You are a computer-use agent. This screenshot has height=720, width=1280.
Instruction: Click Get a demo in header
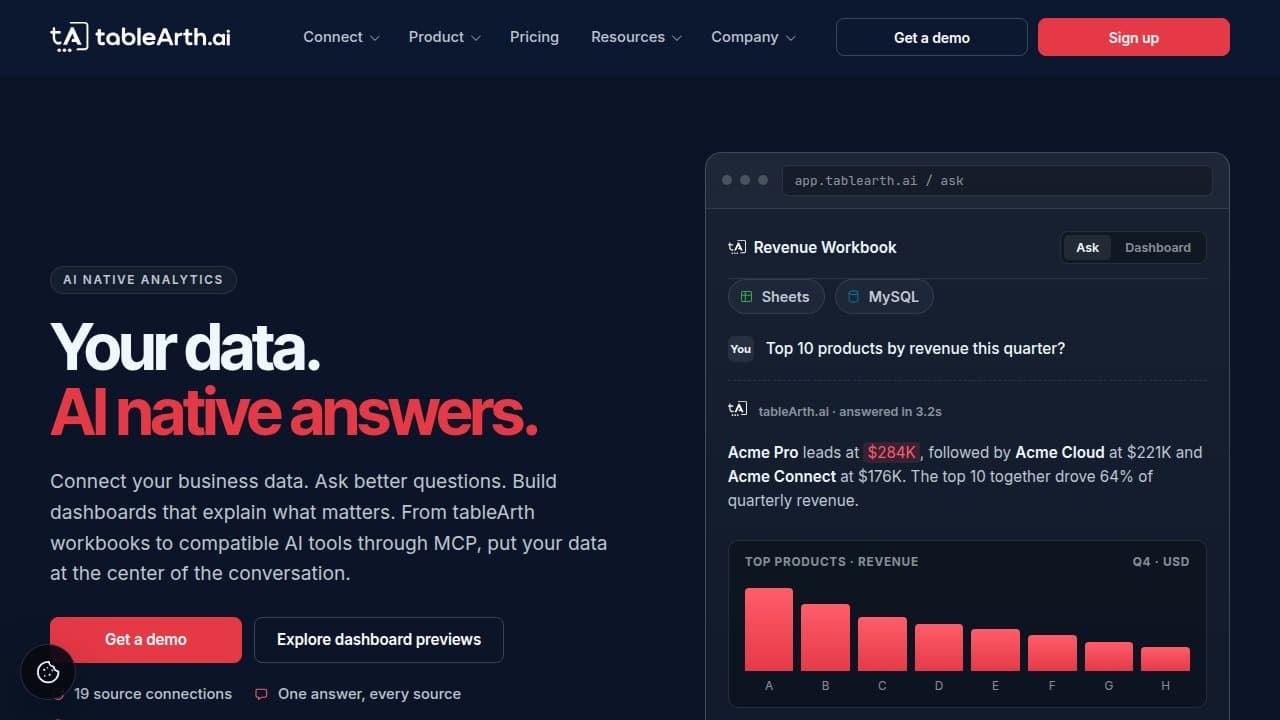932,37
